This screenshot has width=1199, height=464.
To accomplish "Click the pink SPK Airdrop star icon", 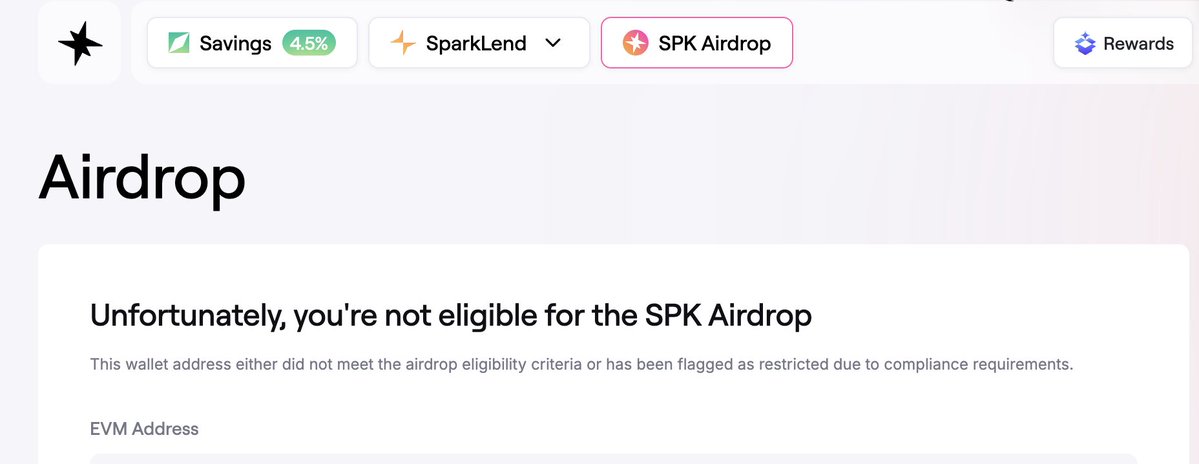I will click(x=635, y=43).
